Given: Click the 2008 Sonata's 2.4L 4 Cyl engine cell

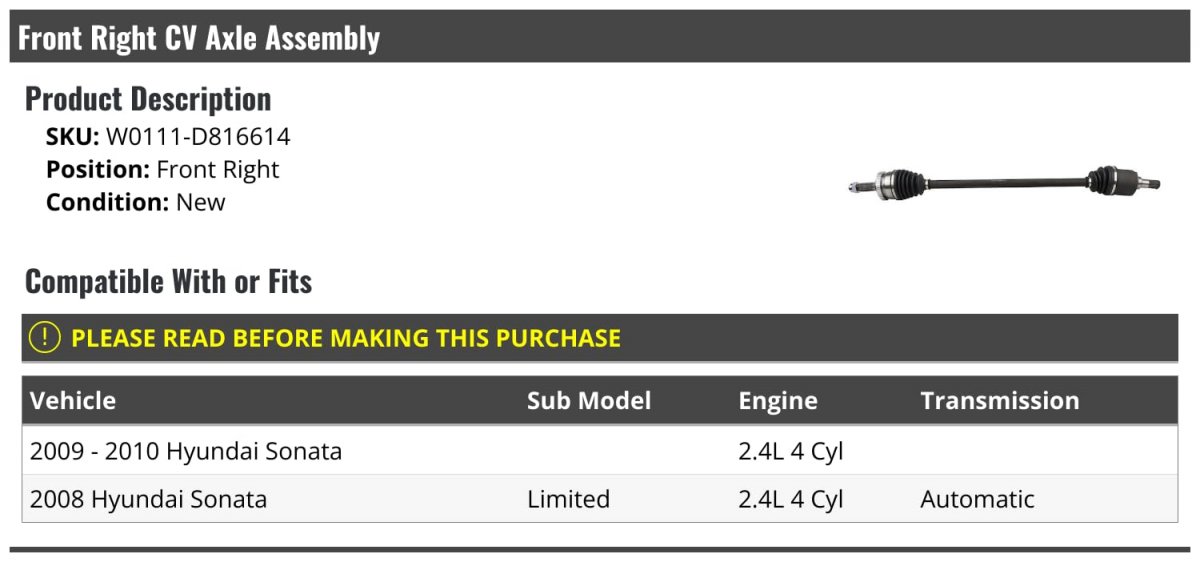Looking at the screenshot, I should (791, 499).
